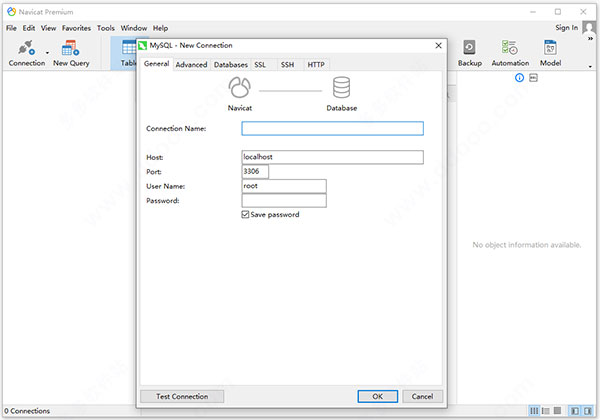
Task: Click the Host field containing localhost
Action: [333, 157]
